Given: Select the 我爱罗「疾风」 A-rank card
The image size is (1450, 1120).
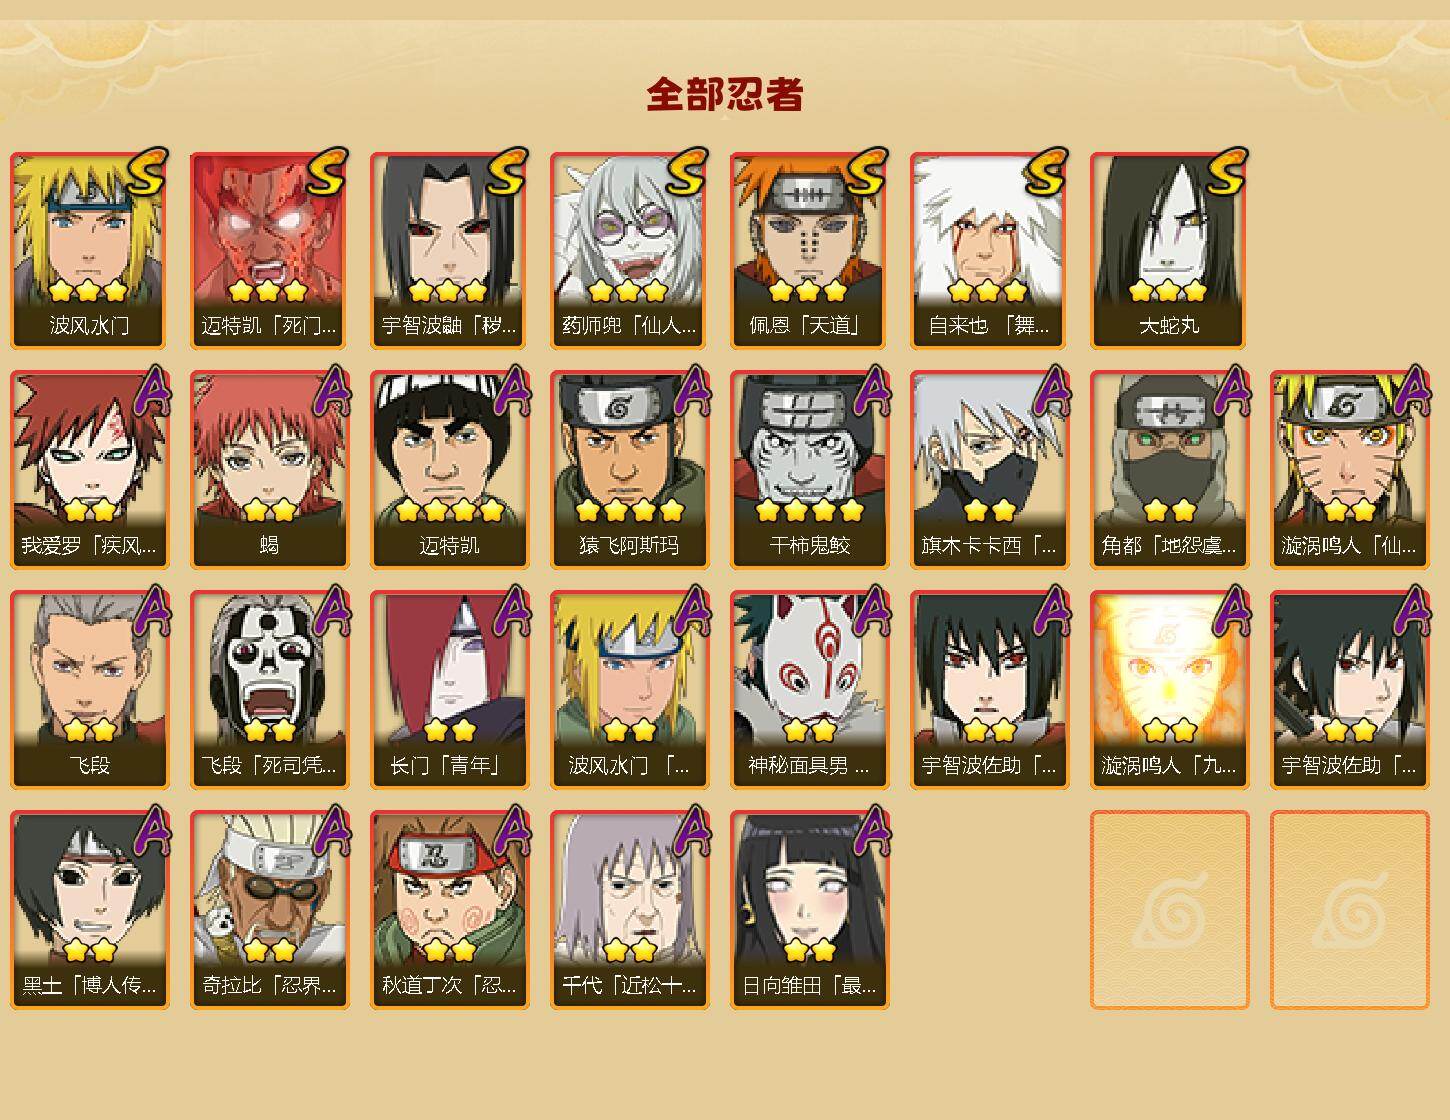Looking at the screenshot, I should [x=89, y=470].
